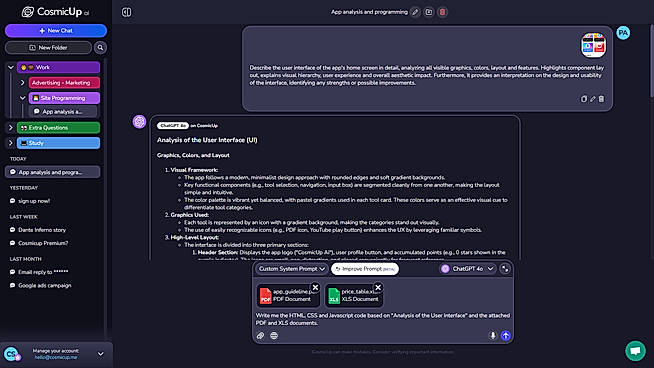The height and width of the screenshot is (368, 654).
Task: Open the ChatGPT 4o model dropdown
Action: point(468,269)
